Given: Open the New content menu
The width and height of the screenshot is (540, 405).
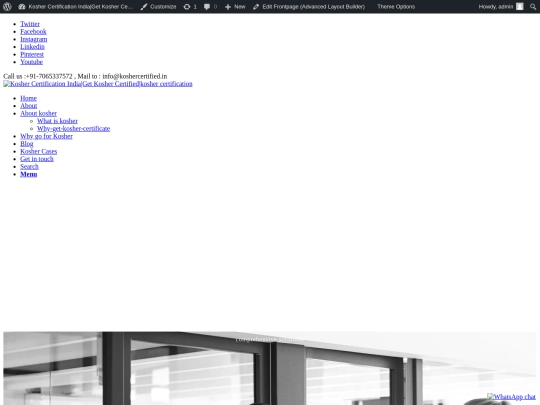Looking at the screenshot, I should (x=235, y=7).
